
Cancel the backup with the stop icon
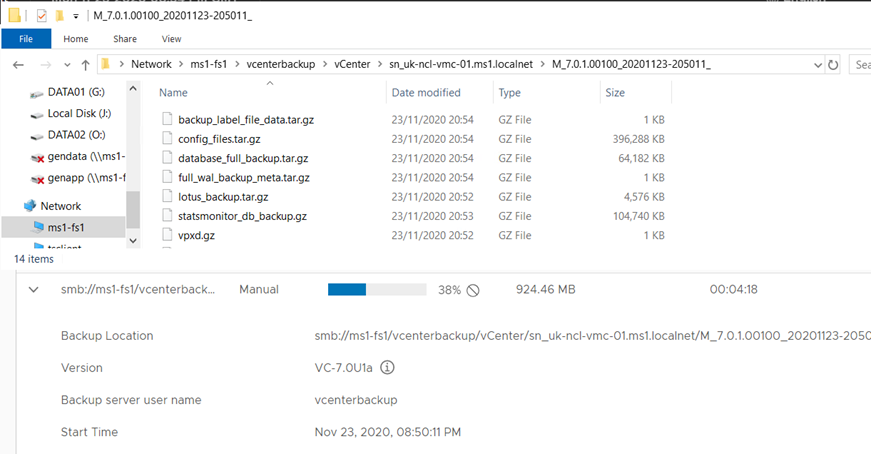pyautogui.click(x=473, y=290)
